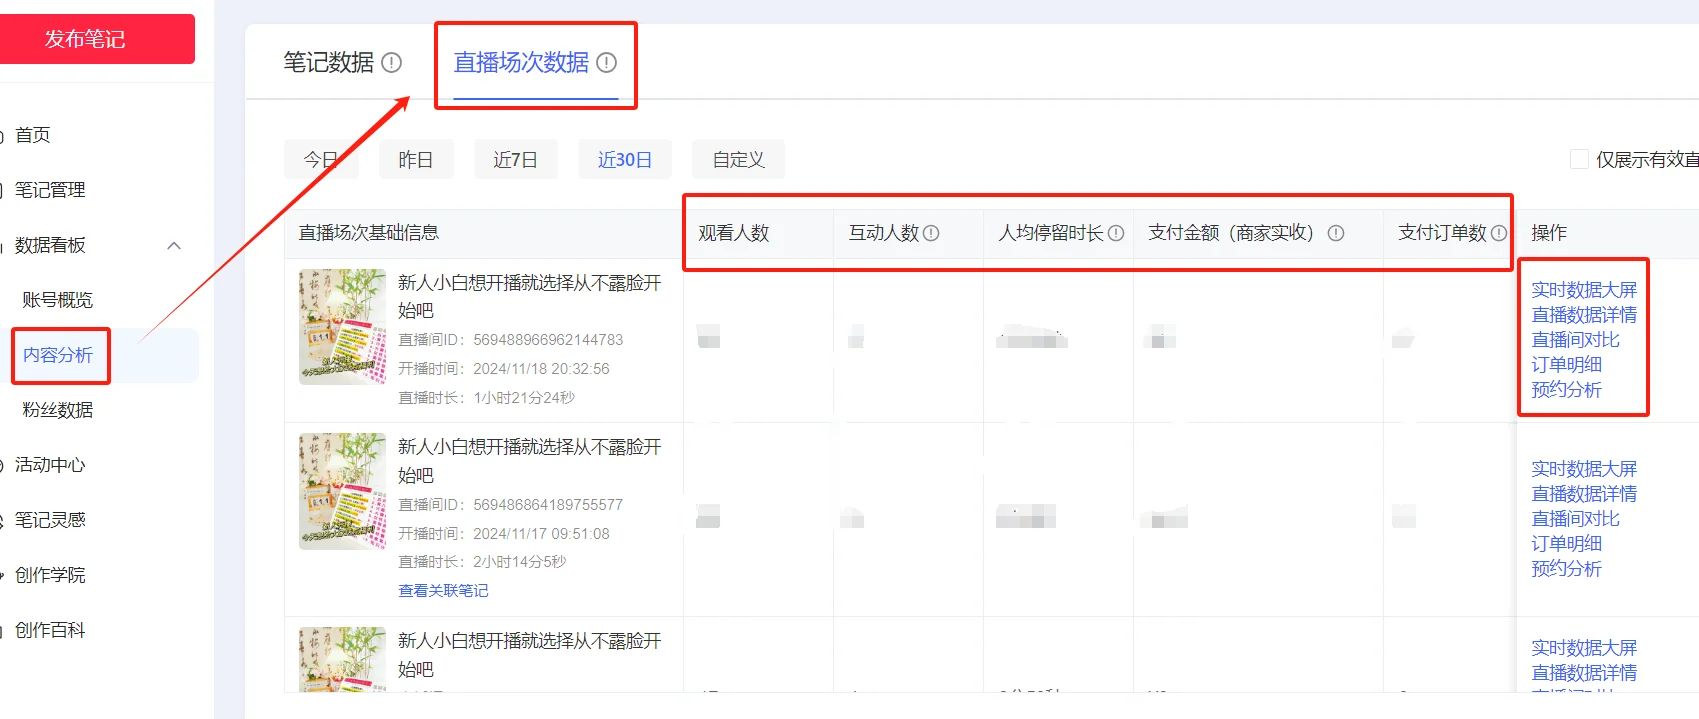The image size is (1699, 719).
Task: Open 实时数据大屏 for the third live row
Action: pos(1584,648)
